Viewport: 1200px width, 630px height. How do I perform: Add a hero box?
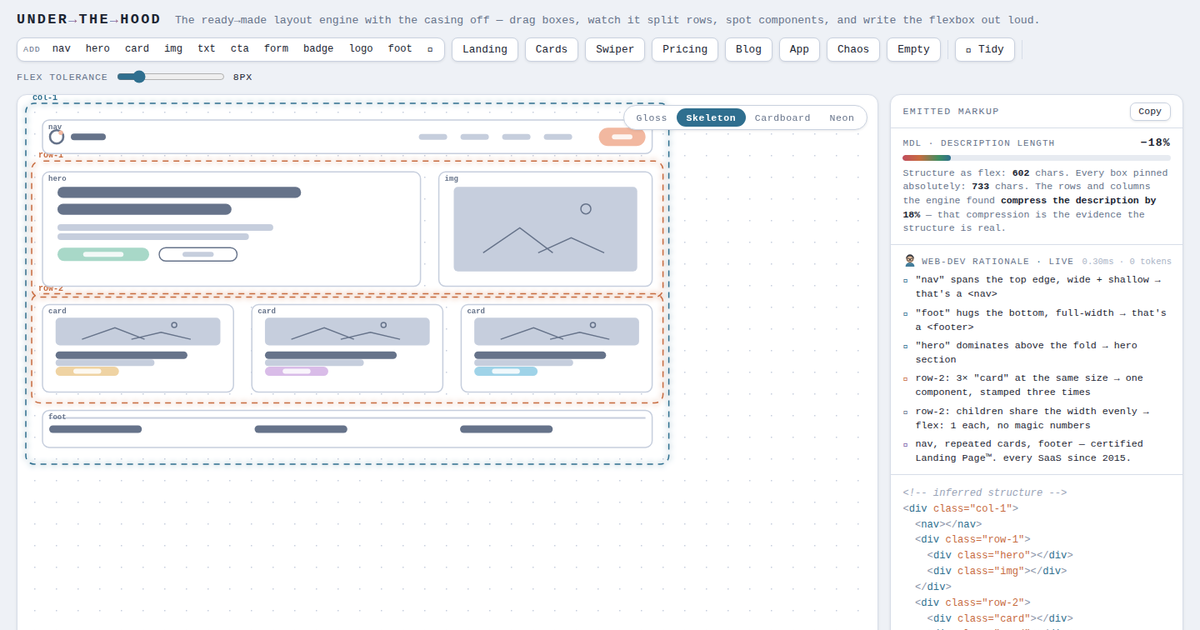coord(98,49)
